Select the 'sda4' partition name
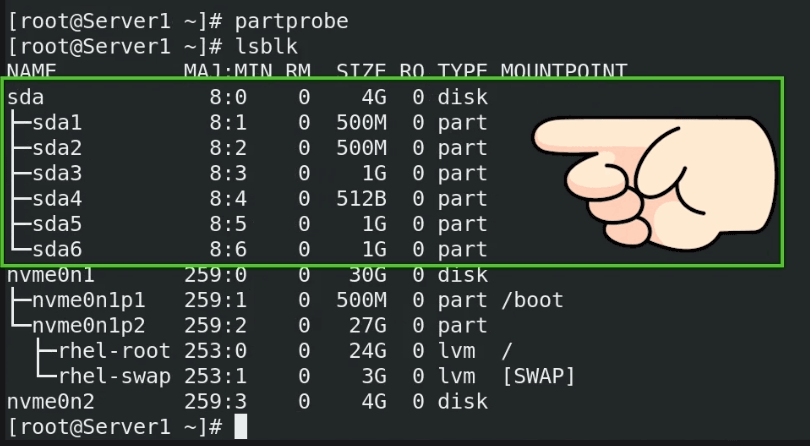Screen dimensions: 810x446 [x=57, y=198]
